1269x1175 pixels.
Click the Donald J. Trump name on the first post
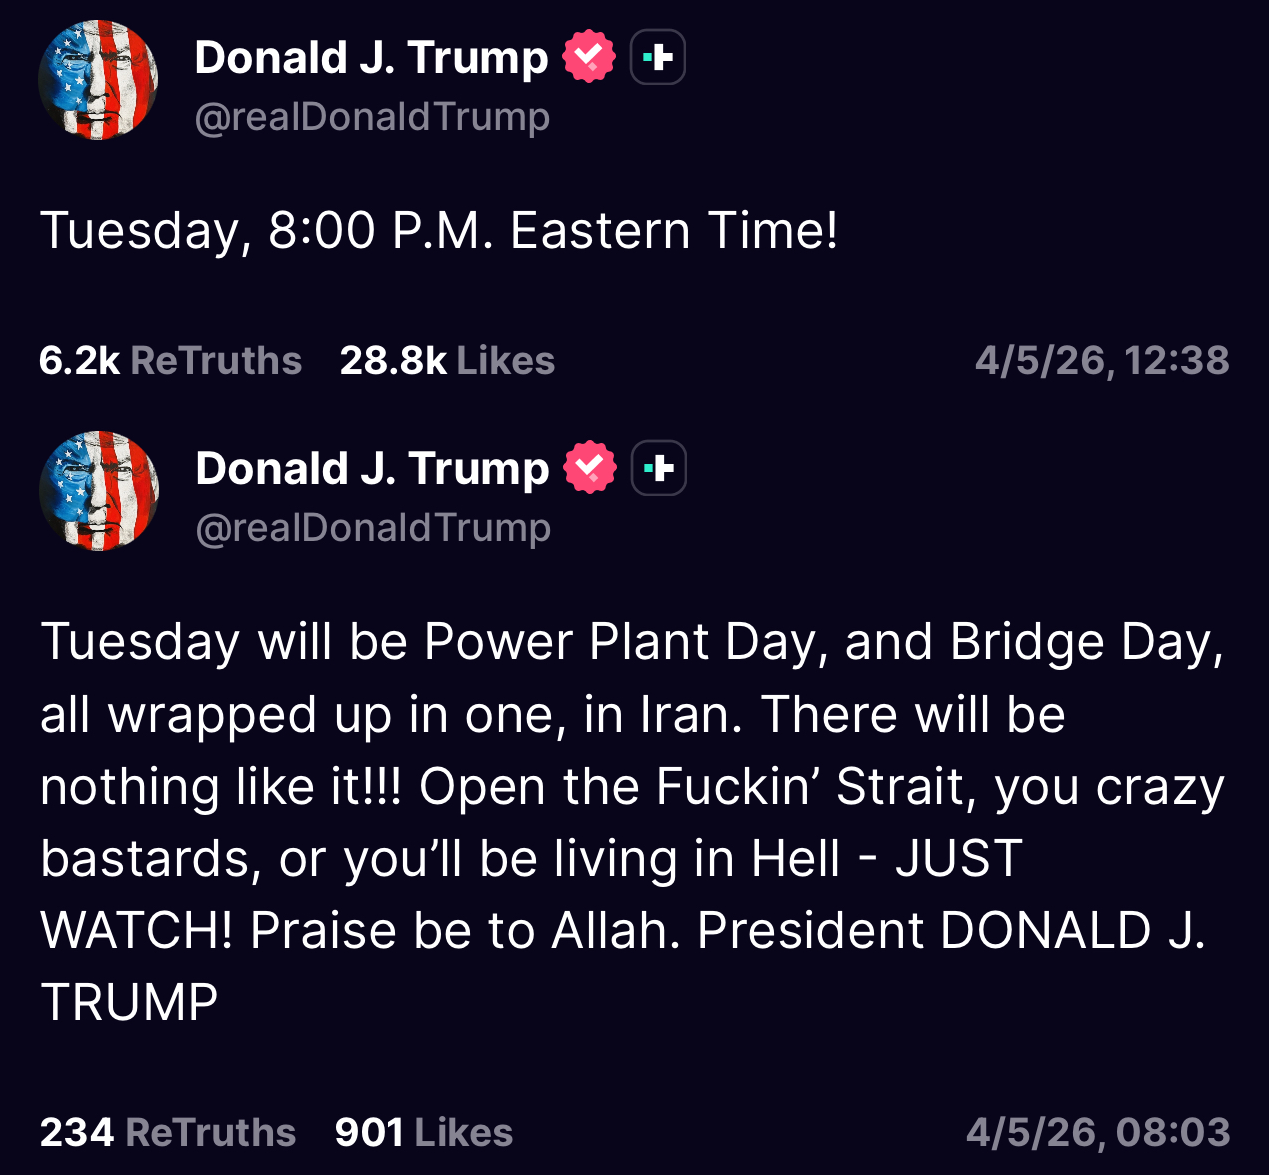371,57
